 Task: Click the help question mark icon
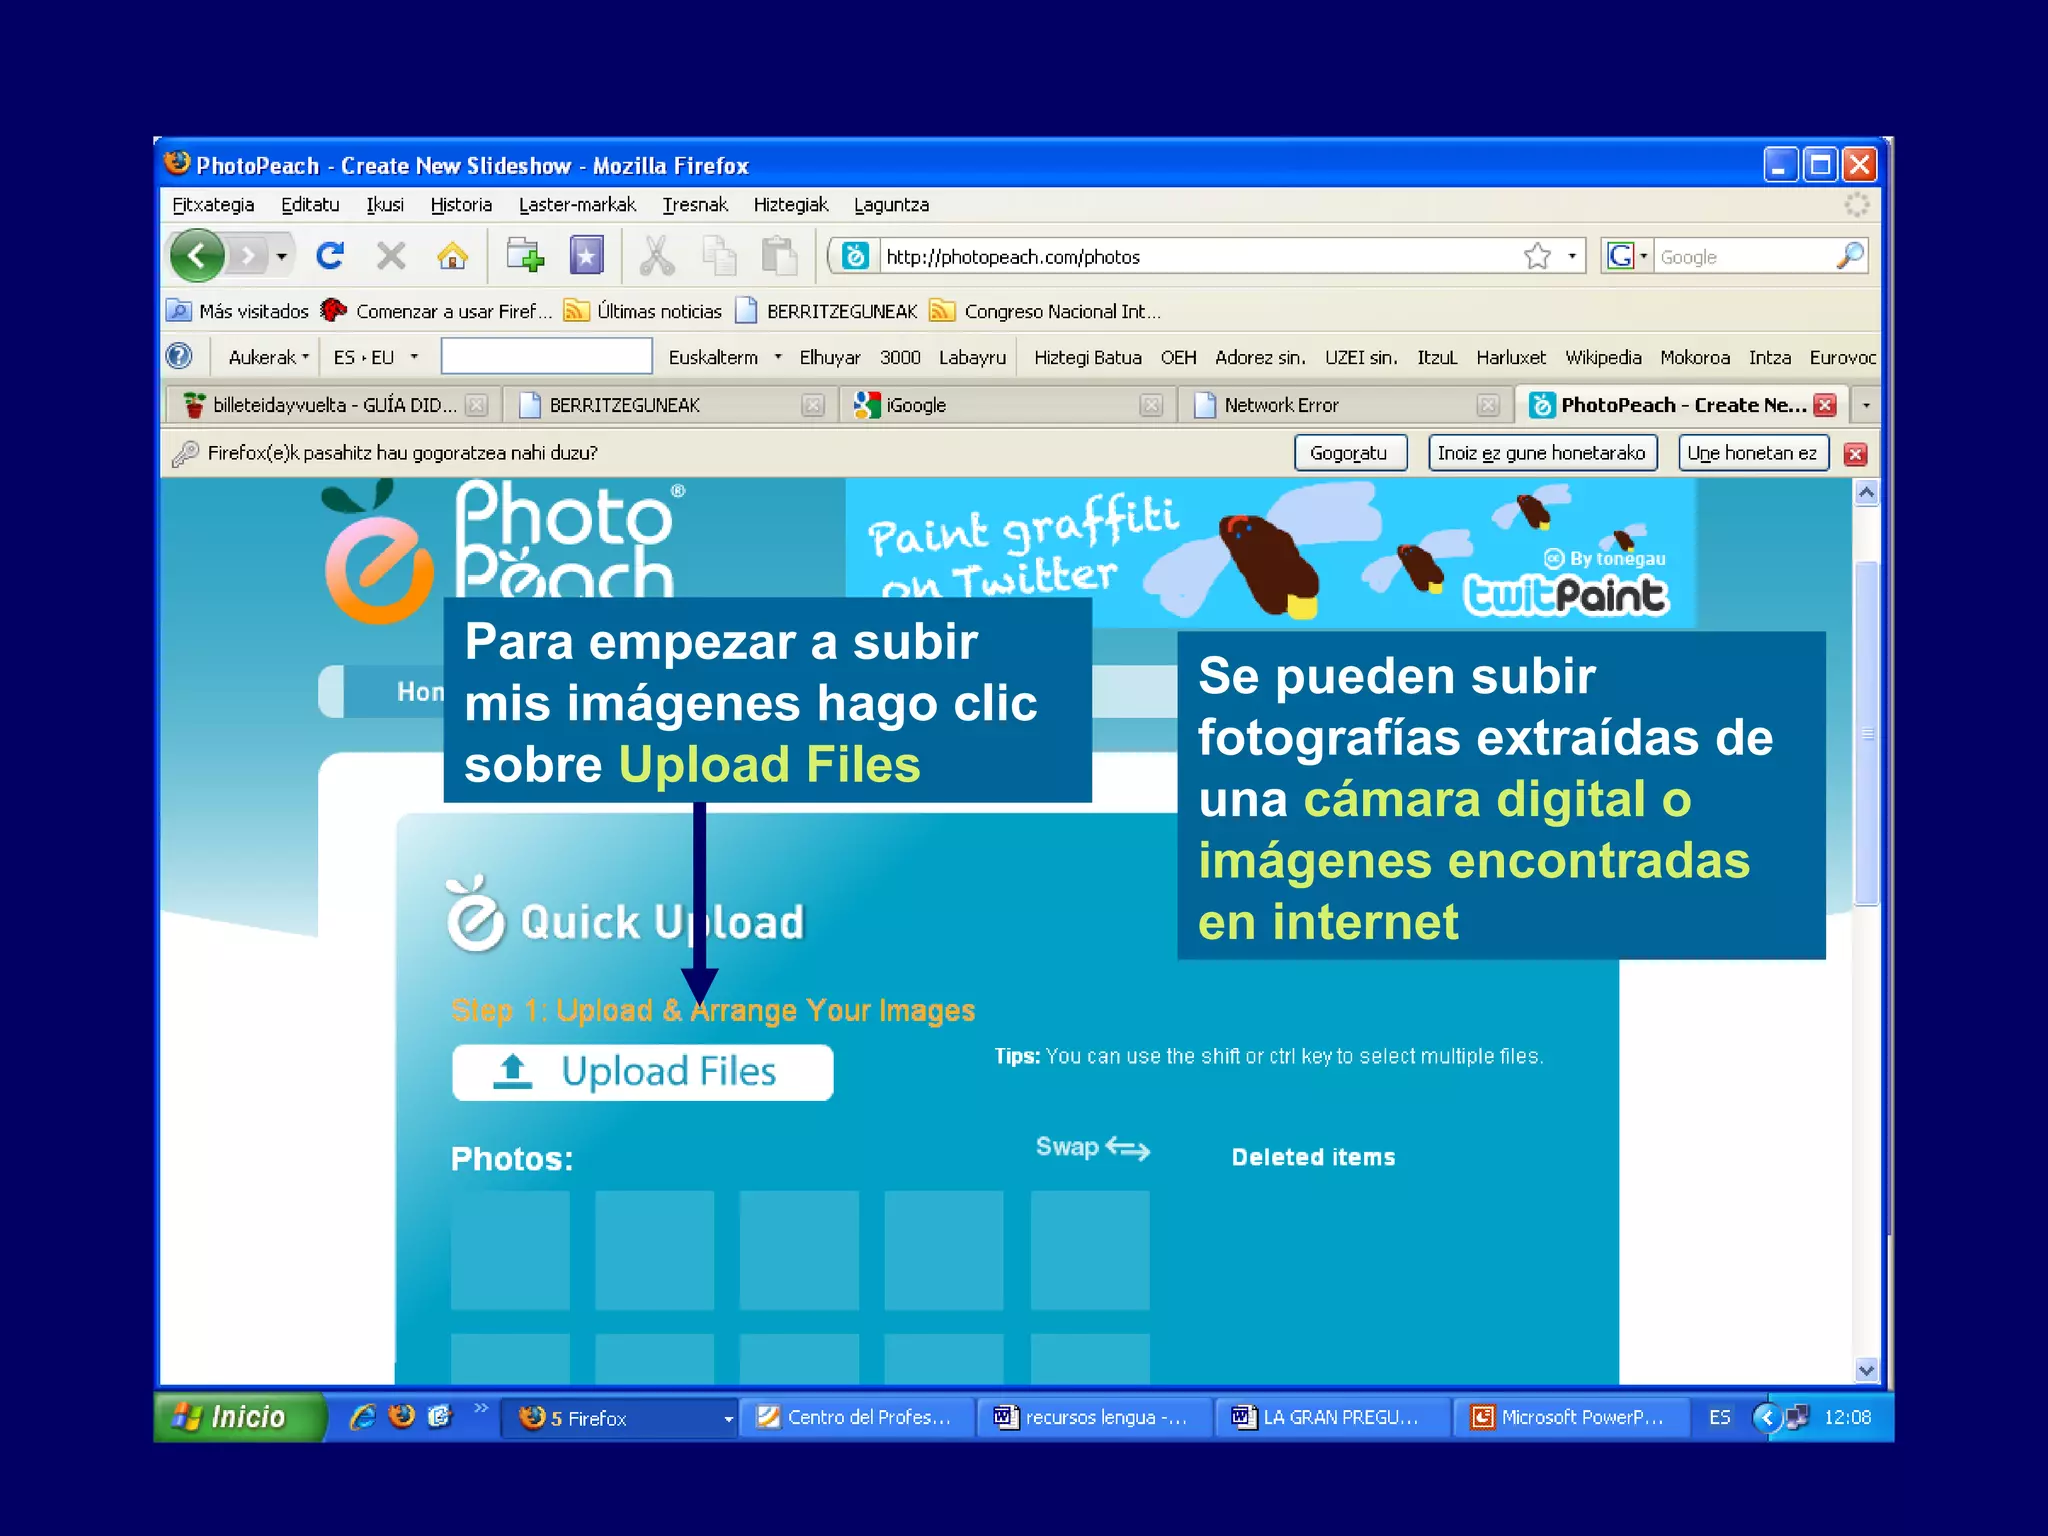[x=179, y=356]
